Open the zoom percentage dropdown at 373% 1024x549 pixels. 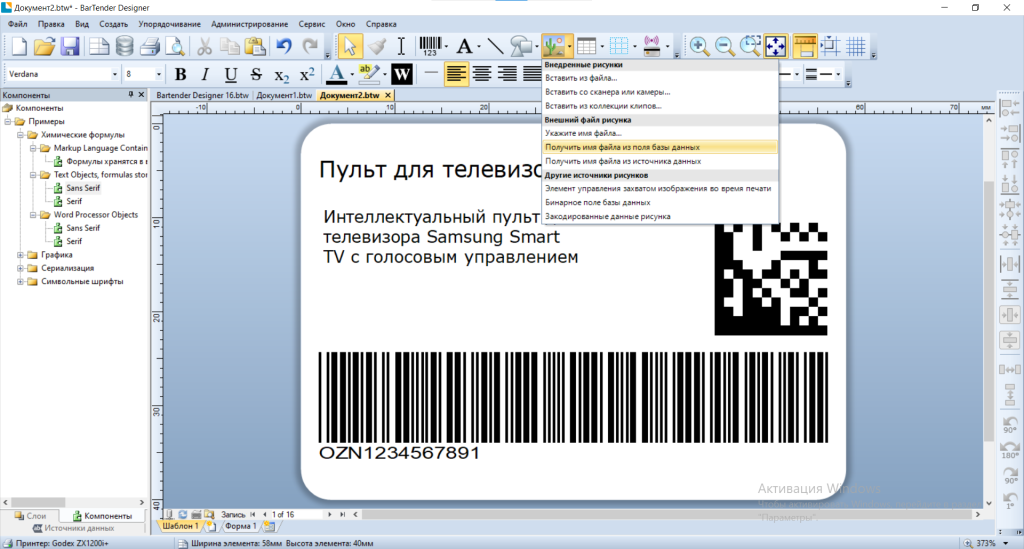pos(1006,543)
